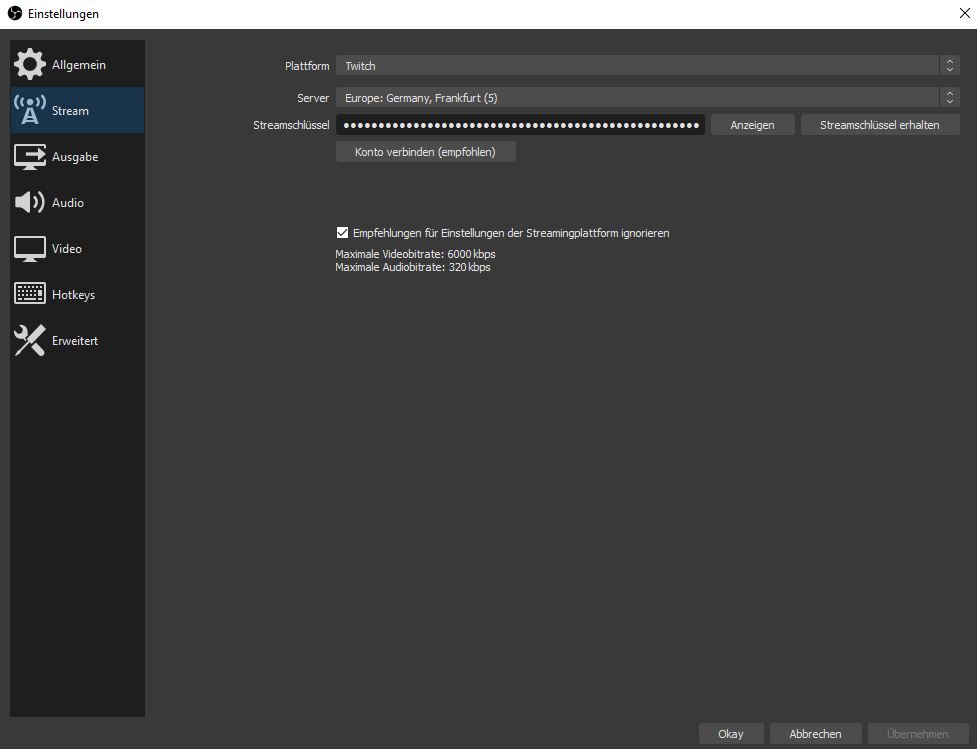Viewport: 977px width, 749px height.
Task: Select the Video monitor icon
Action: pos(30,249)
